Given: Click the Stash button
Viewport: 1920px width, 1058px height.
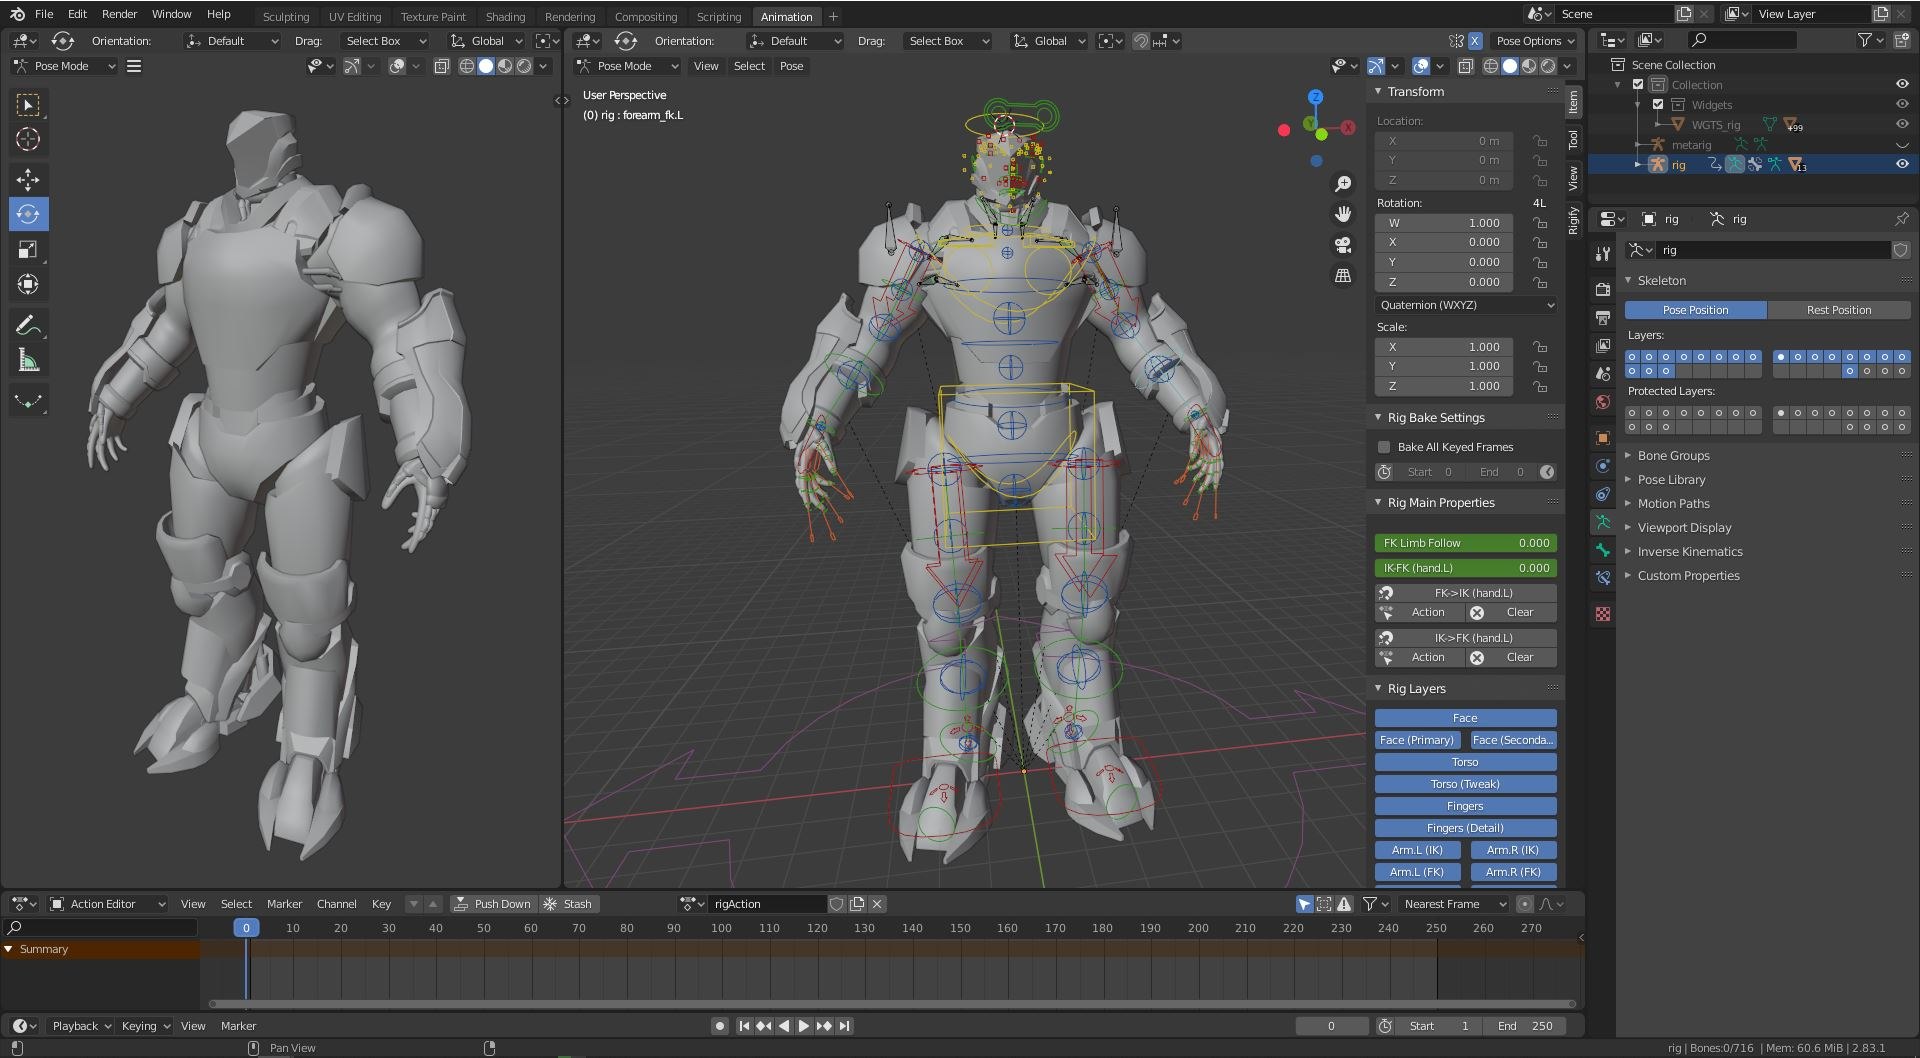Looking at the screenshot, I should coord(568,904).
